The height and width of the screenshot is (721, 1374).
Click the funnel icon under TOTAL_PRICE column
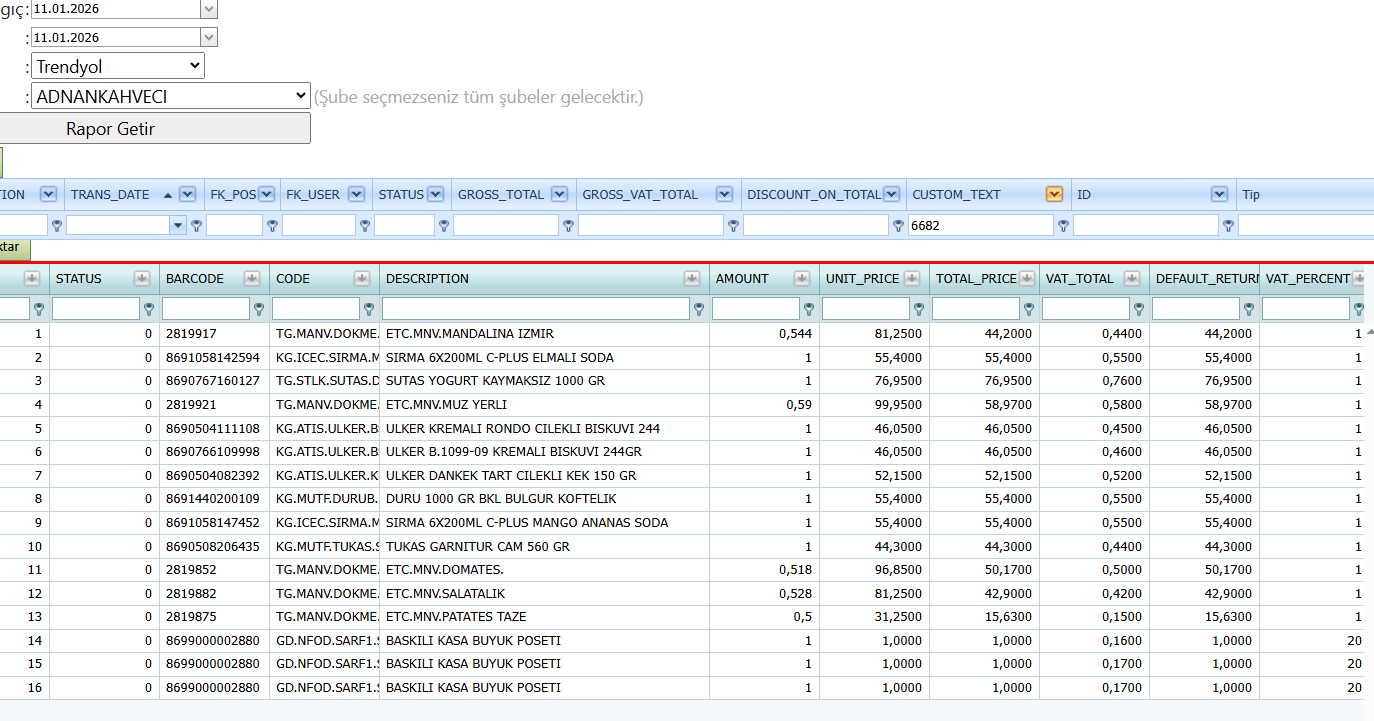coord(1029,310)
